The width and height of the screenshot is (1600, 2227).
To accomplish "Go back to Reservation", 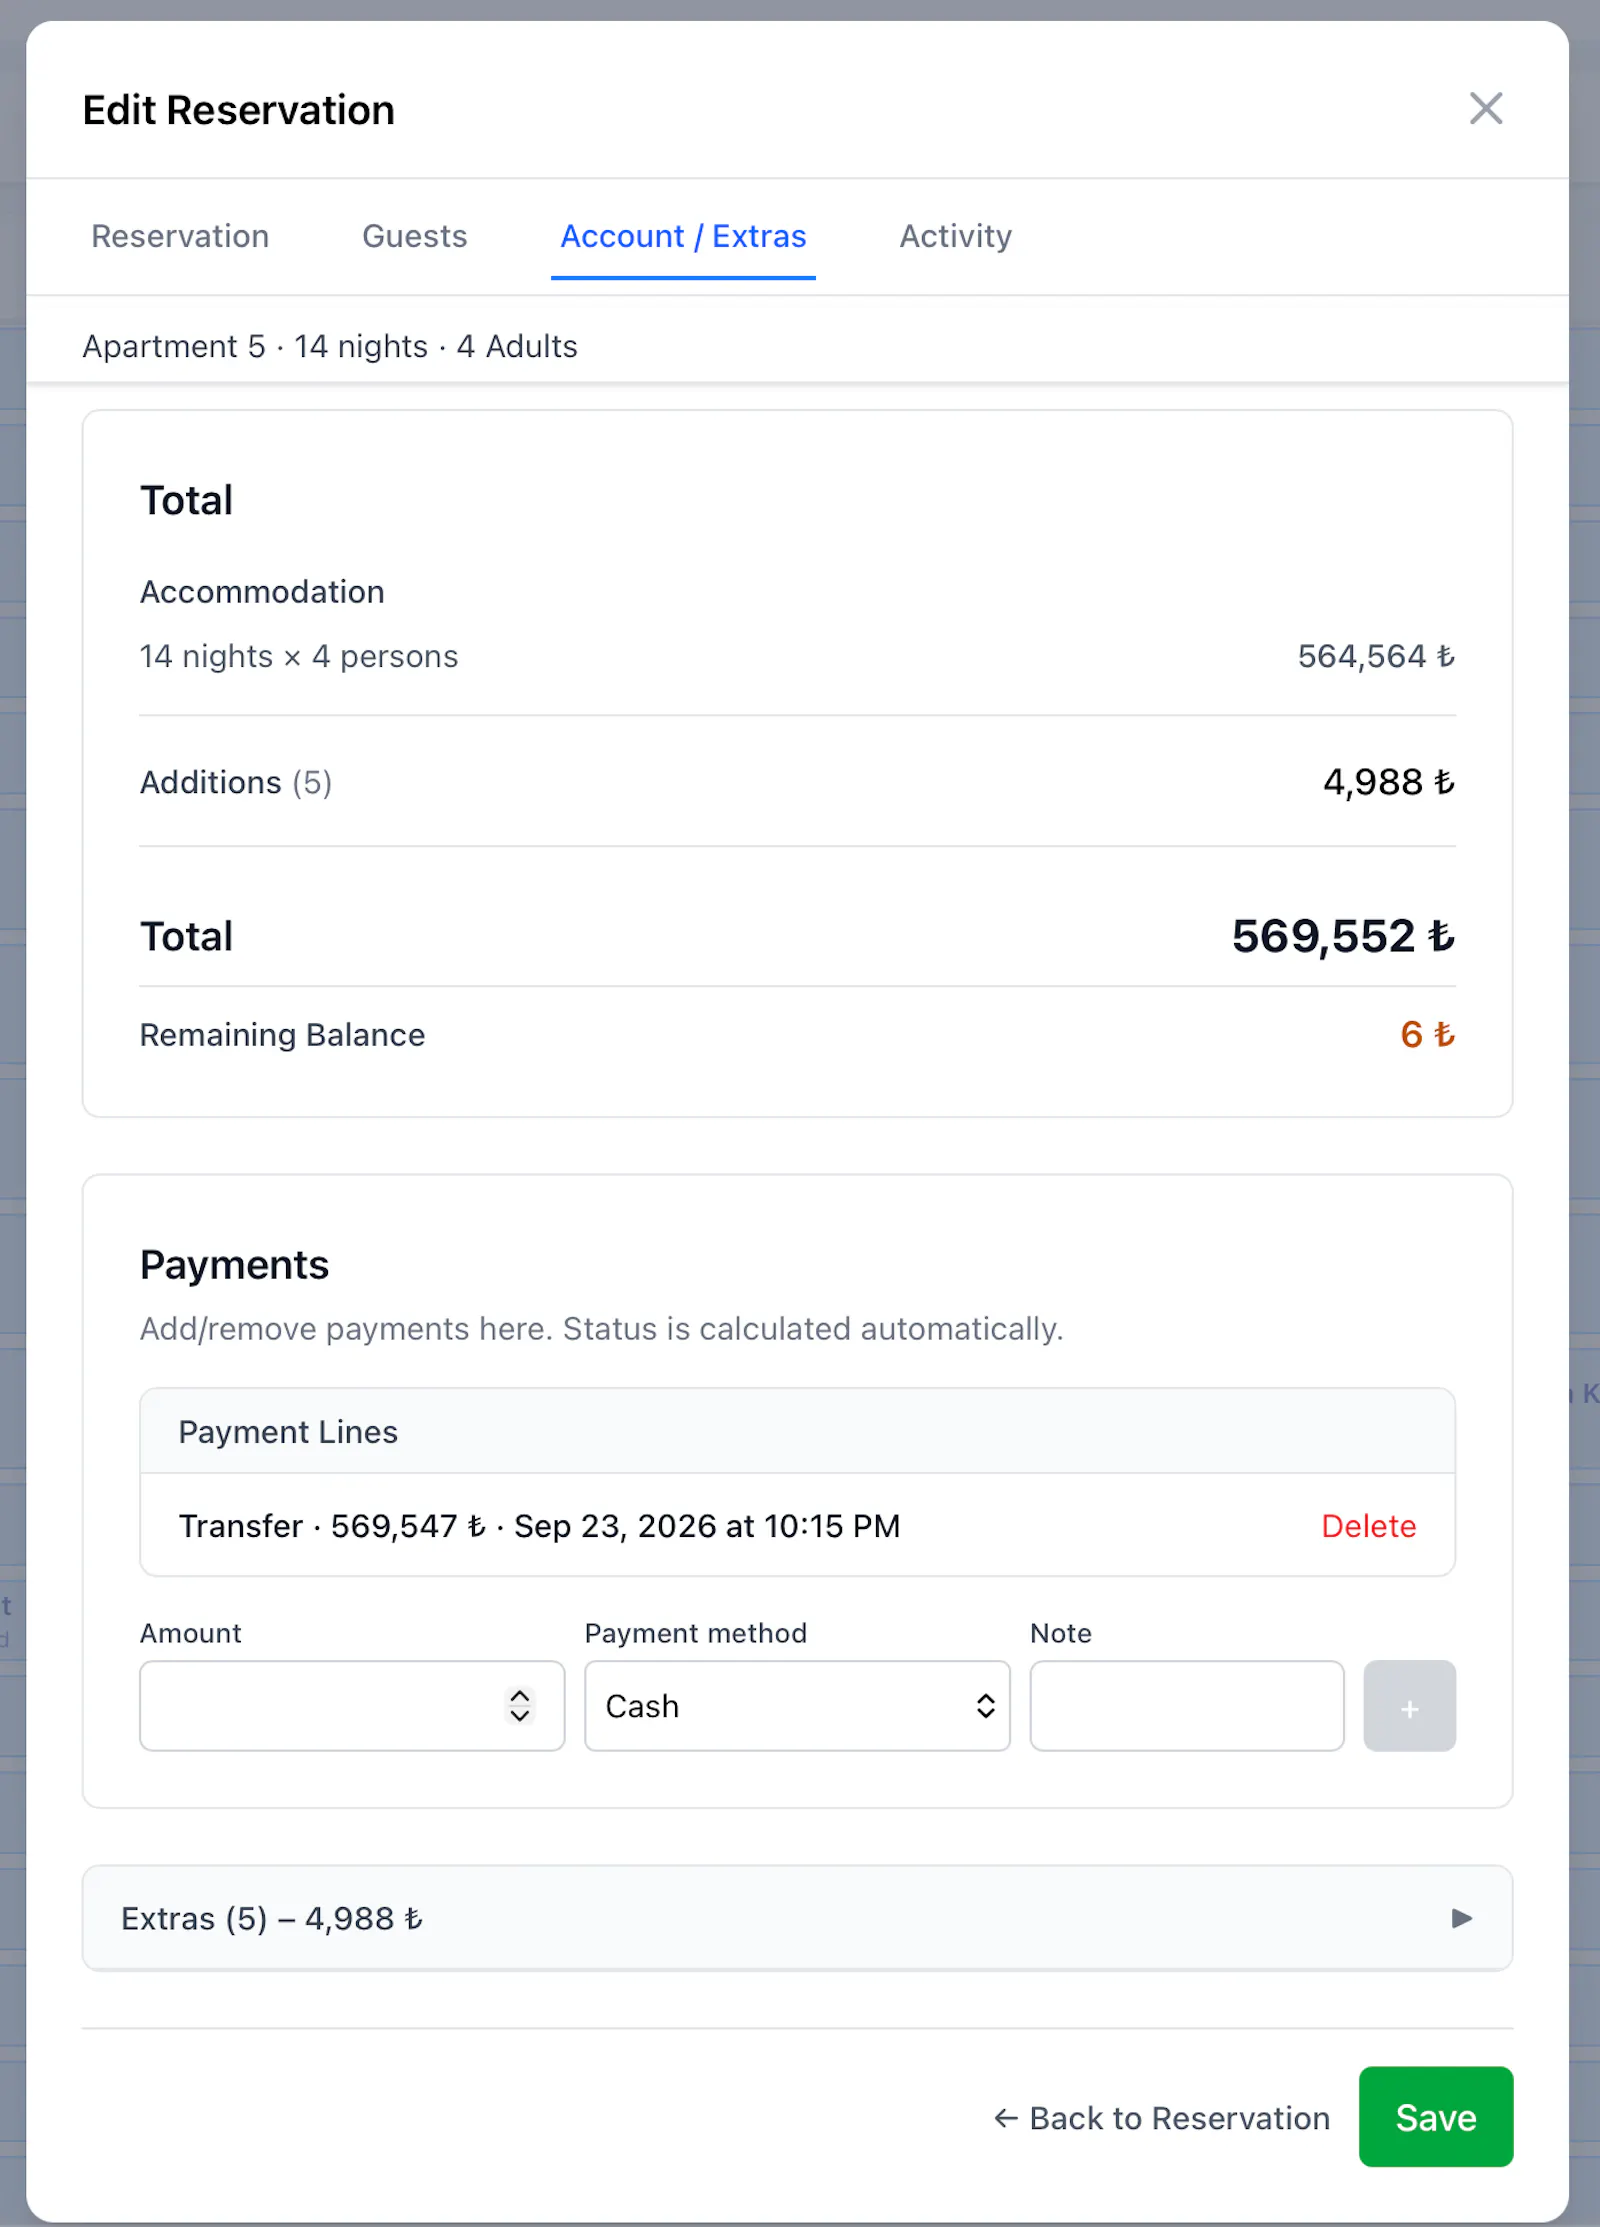I will click(x=1162, y=2118).
